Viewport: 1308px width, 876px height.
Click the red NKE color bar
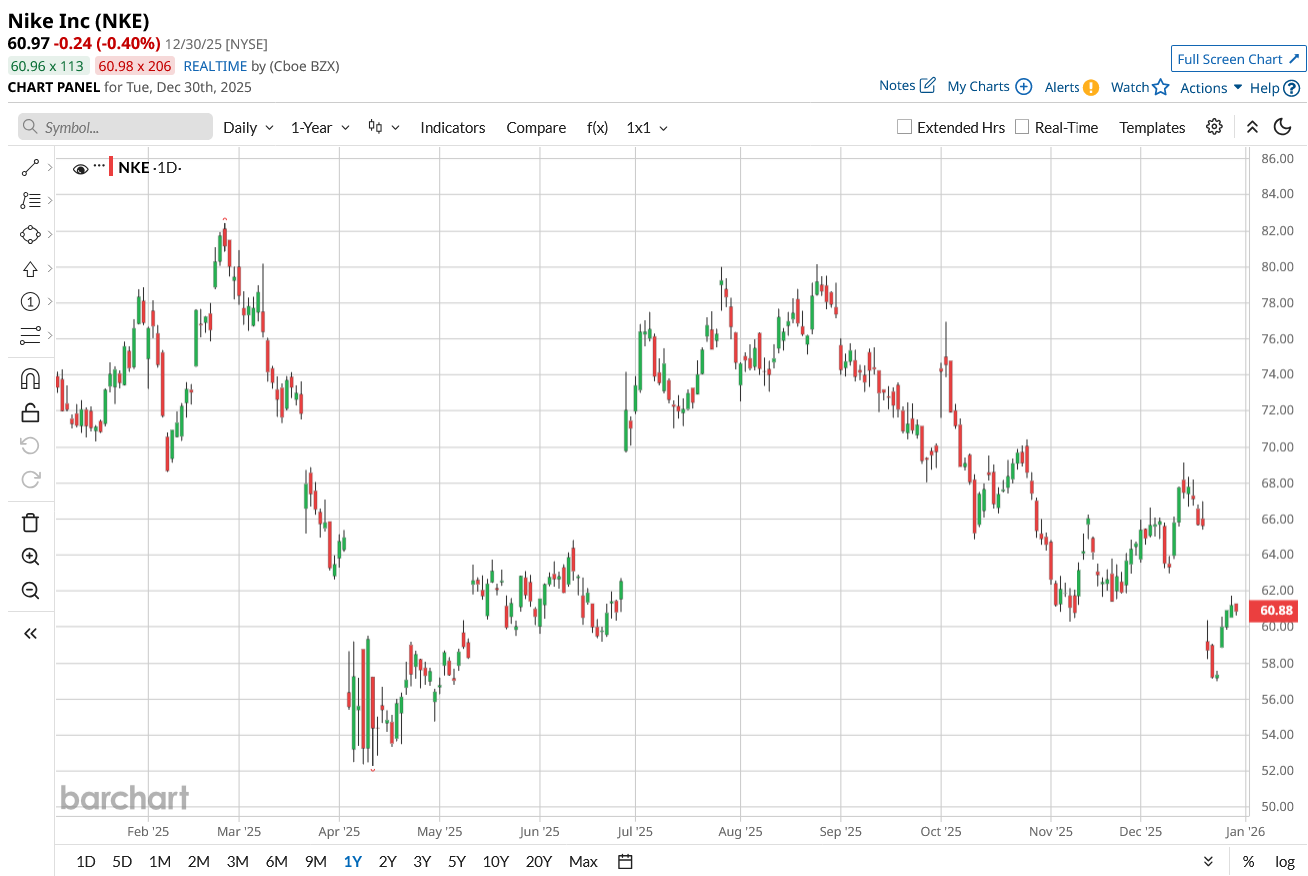[x=111, y=167]
